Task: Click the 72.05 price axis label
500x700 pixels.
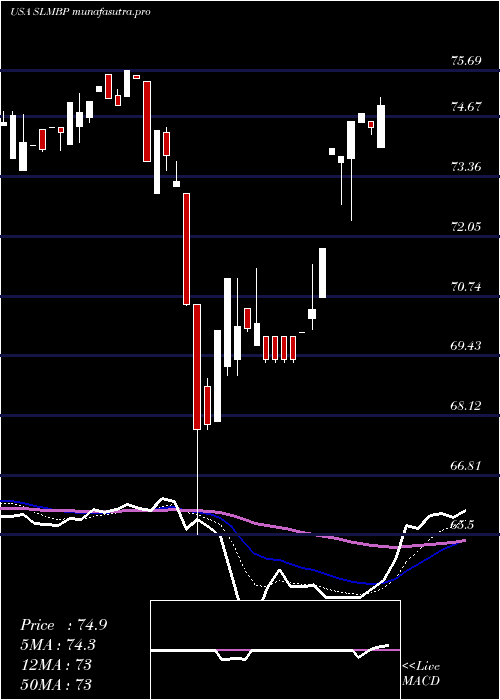Action: click(466, 226)
